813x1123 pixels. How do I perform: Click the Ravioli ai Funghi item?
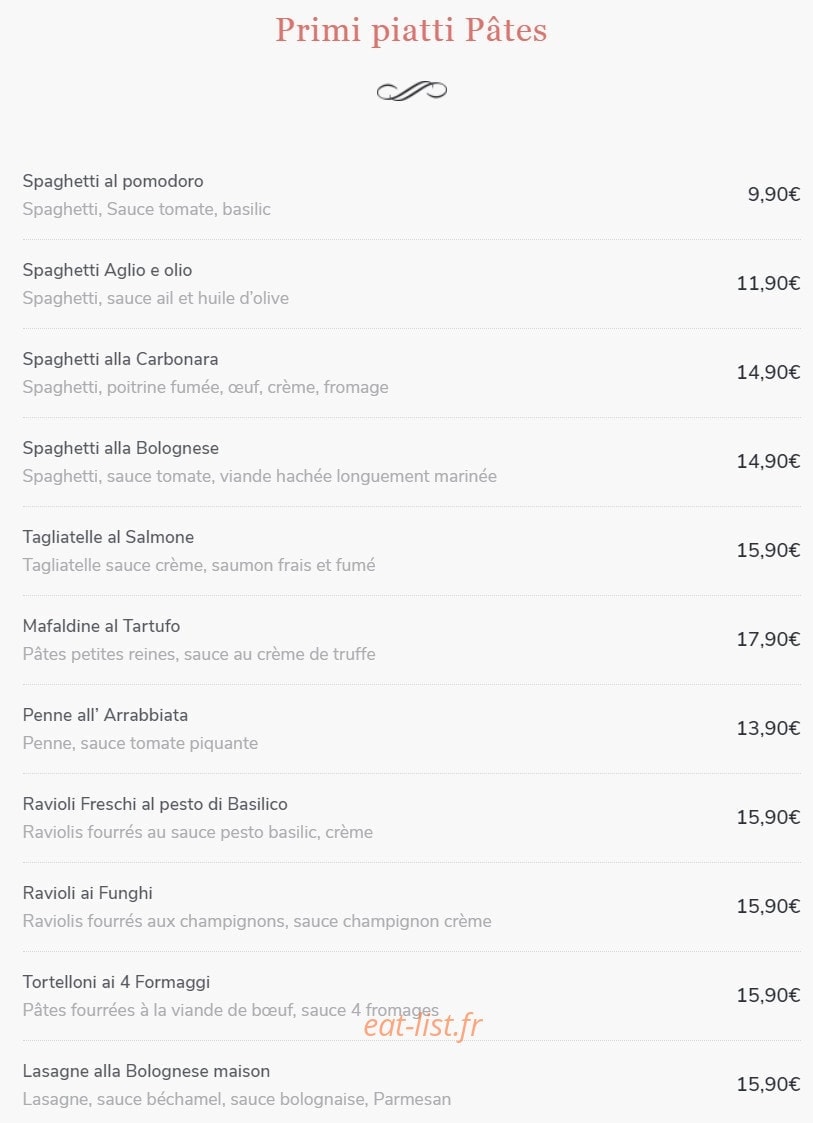coord(87,893)
